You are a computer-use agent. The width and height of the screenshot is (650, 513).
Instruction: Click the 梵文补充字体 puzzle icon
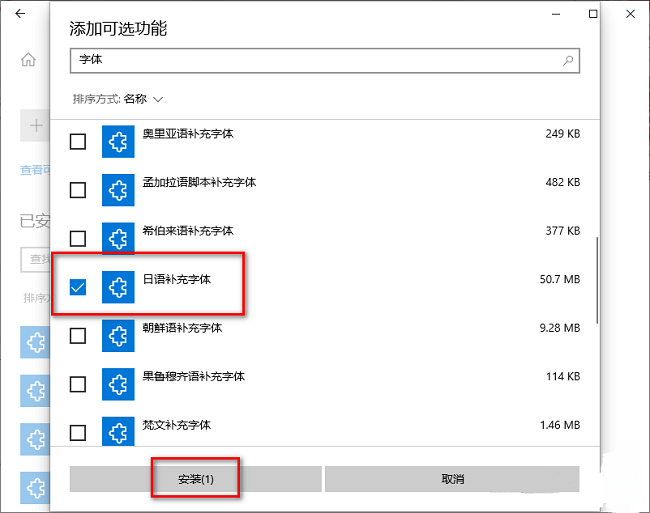(118, 431)
